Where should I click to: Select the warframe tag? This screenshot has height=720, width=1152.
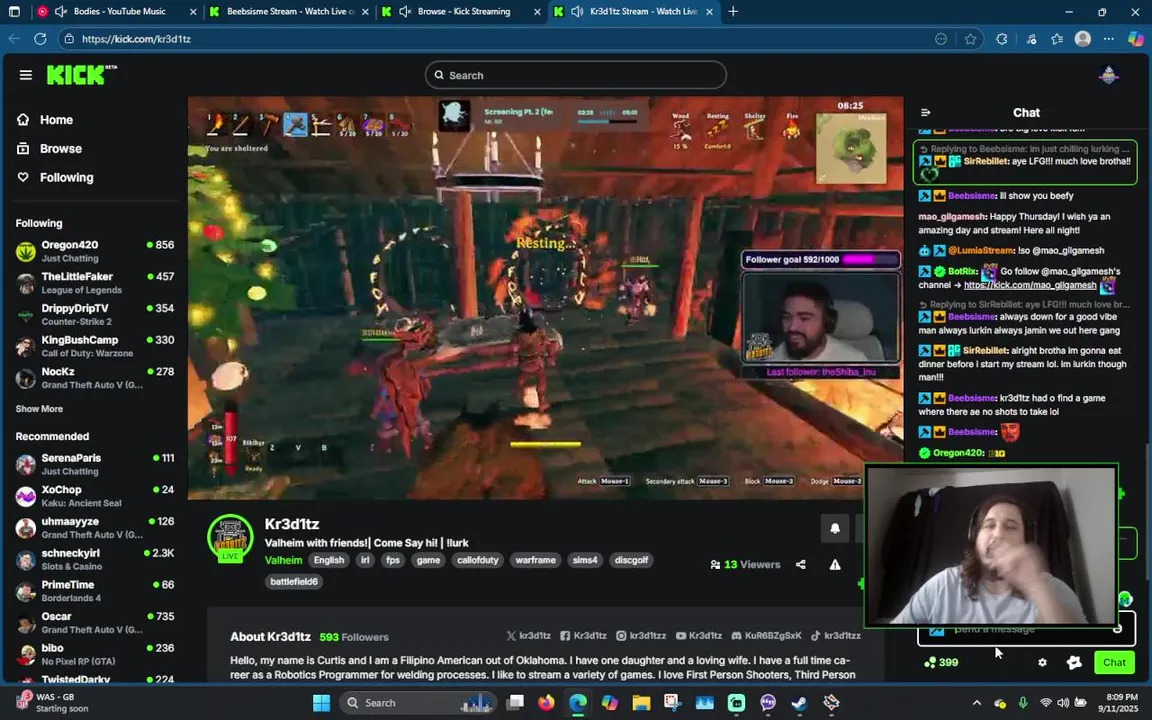535,560
